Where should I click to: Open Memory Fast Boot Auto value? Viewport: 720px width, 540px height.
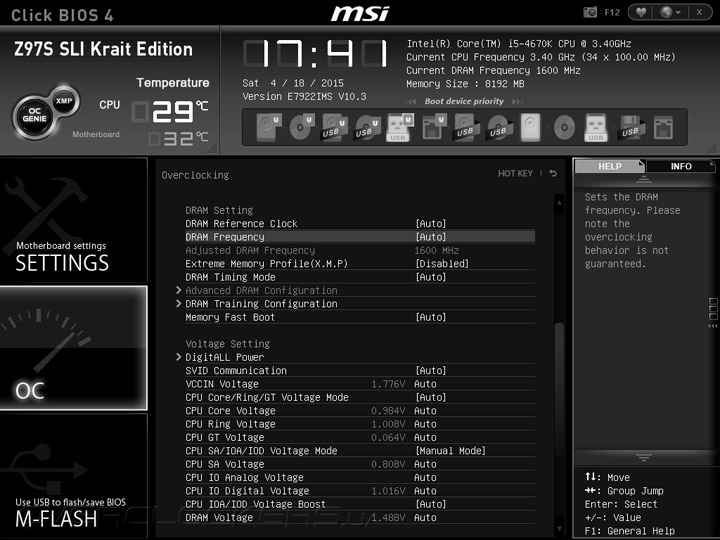point(431,317)
